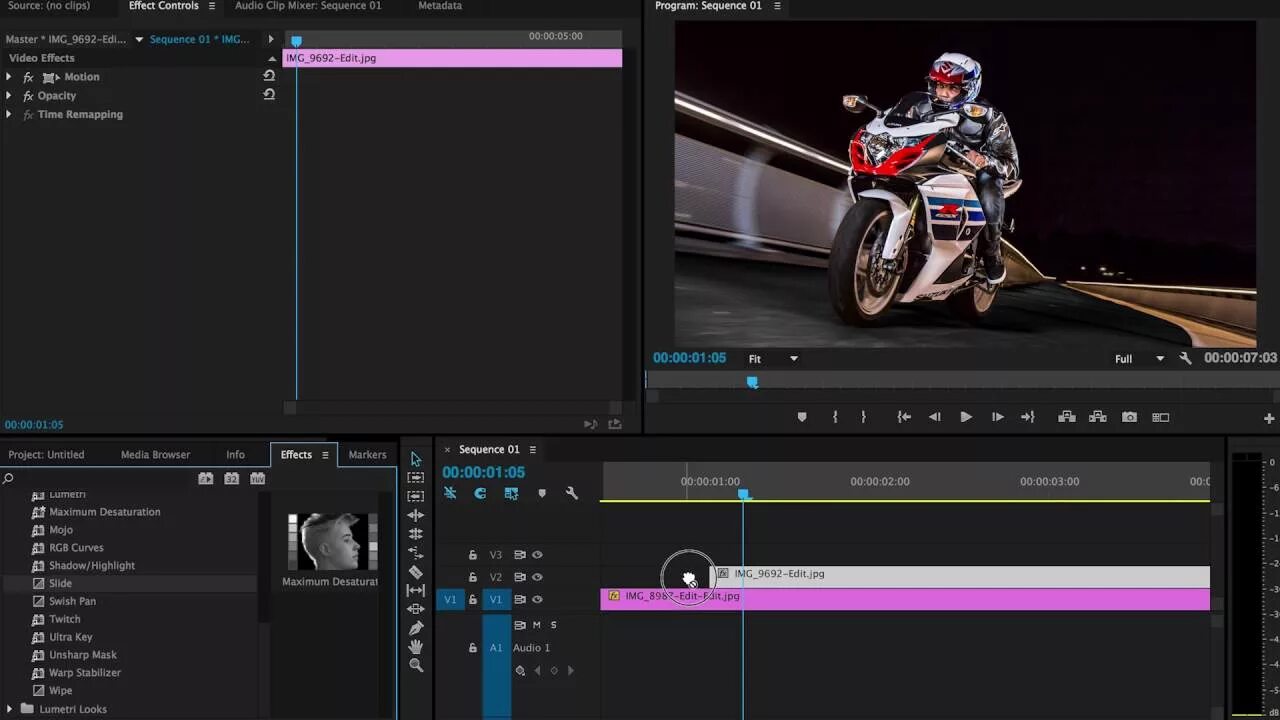Image resolution: width=1280 pixels, height=720 pixels.
Task: Toggle the lock on track V3
Action: pos(473,555)
